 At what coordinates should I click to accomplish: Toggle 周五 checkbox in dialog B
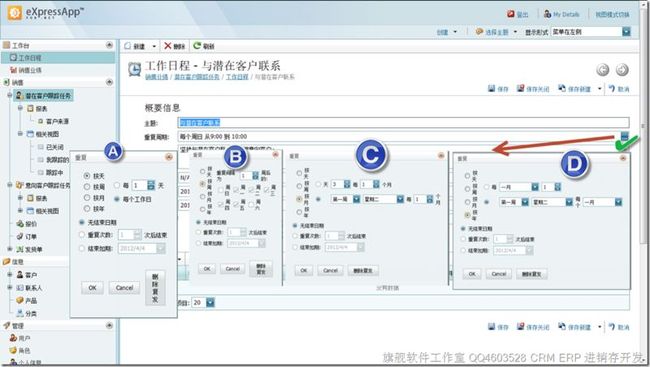pos(235,204)
